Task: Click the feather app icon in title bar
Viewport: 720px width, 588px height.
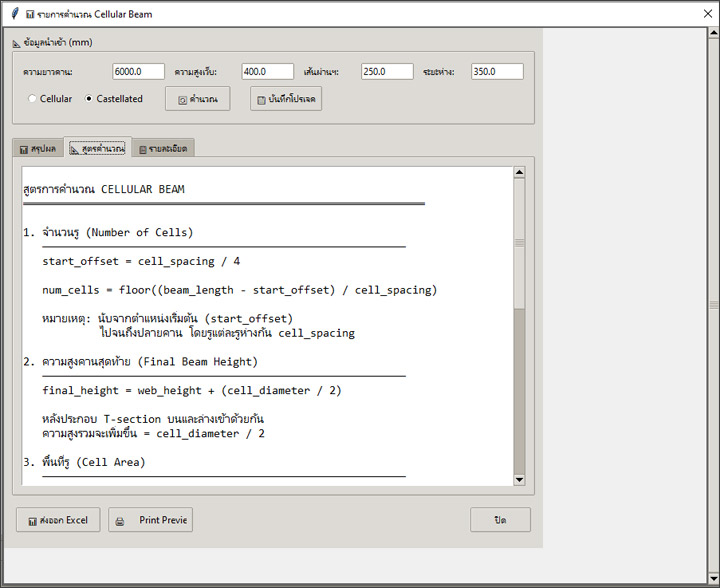Action: click(x=13, y=14)
